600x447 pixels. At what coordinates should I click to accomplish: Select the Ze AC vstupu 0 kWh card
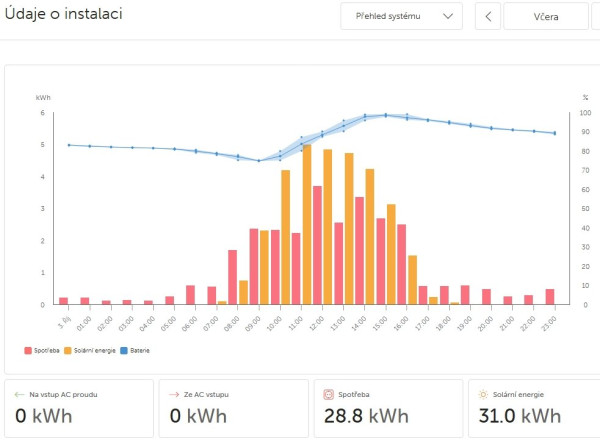(x=232, y=410)
